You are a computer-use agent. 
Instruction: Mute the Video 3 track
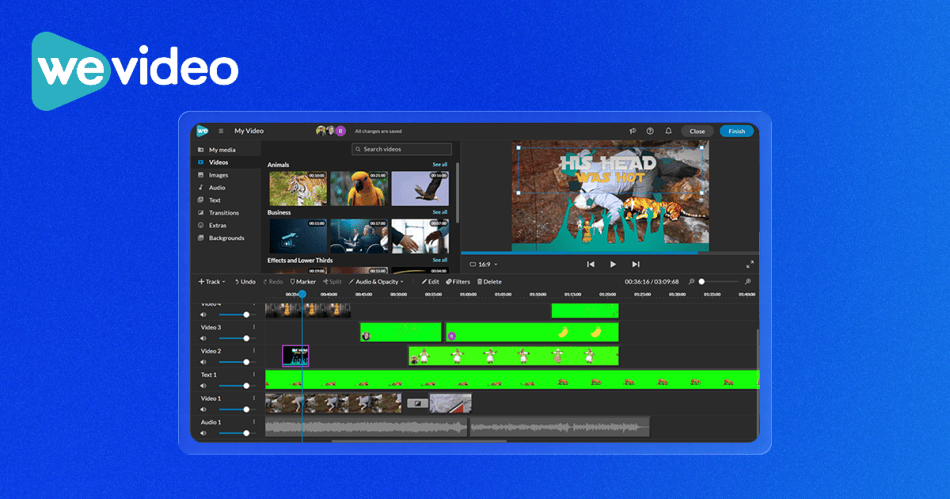204,339
